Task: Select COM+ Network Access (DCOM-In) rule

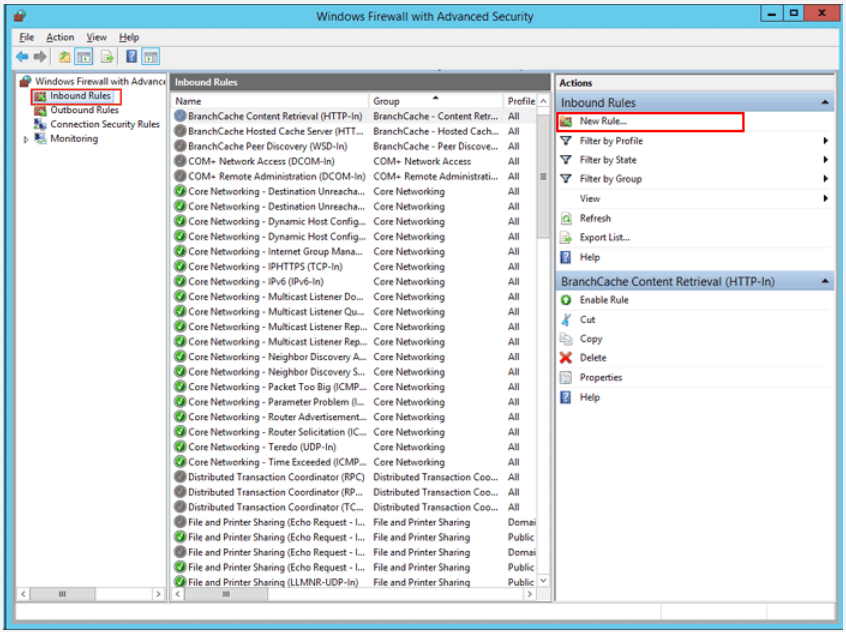Action: point(354,161)
